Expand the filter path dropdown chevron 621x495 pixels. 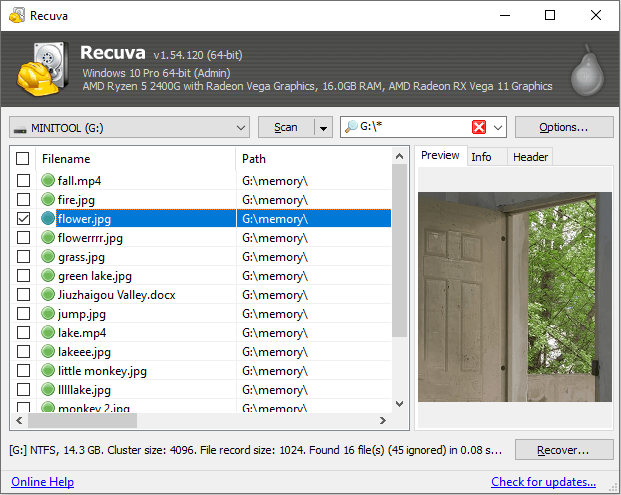point(498,128)
